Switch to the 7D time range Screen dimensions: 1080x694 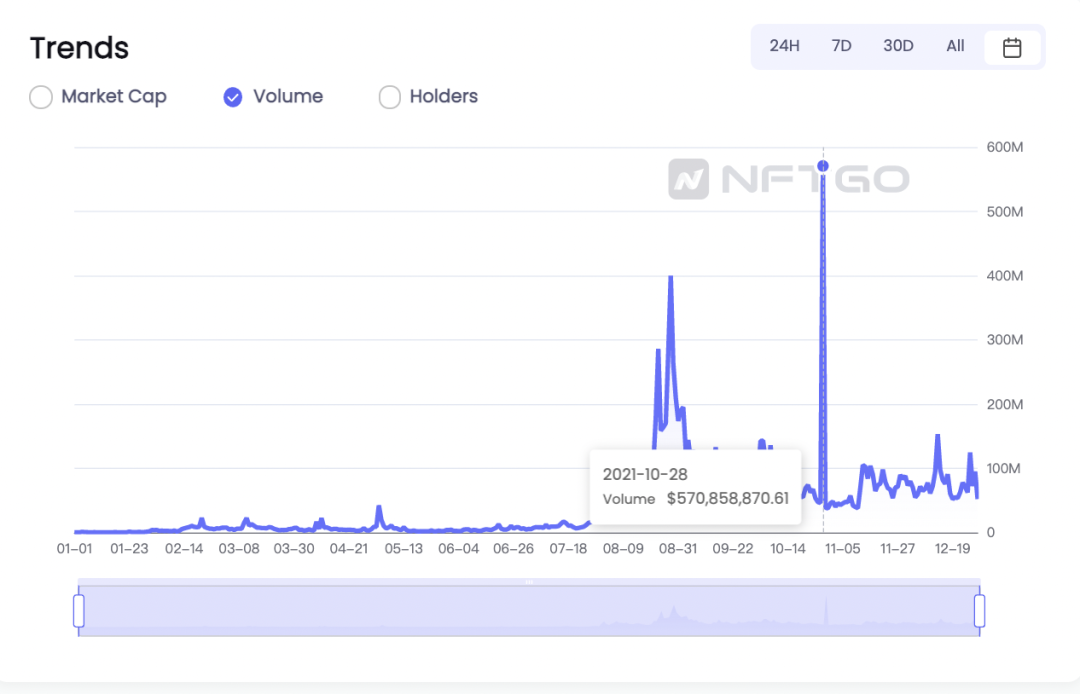842,46
